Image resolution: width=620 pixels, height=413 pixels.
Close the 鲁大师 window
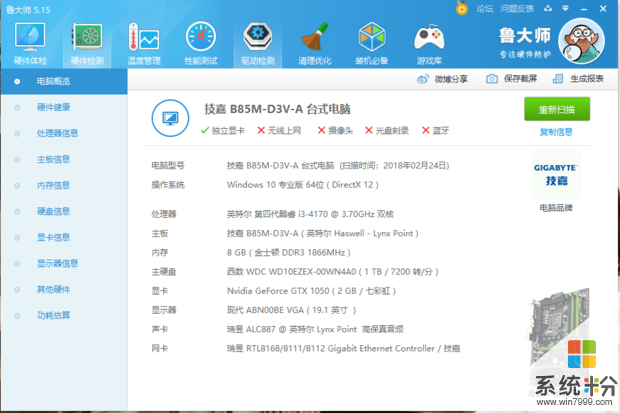(x=603, y=8)
